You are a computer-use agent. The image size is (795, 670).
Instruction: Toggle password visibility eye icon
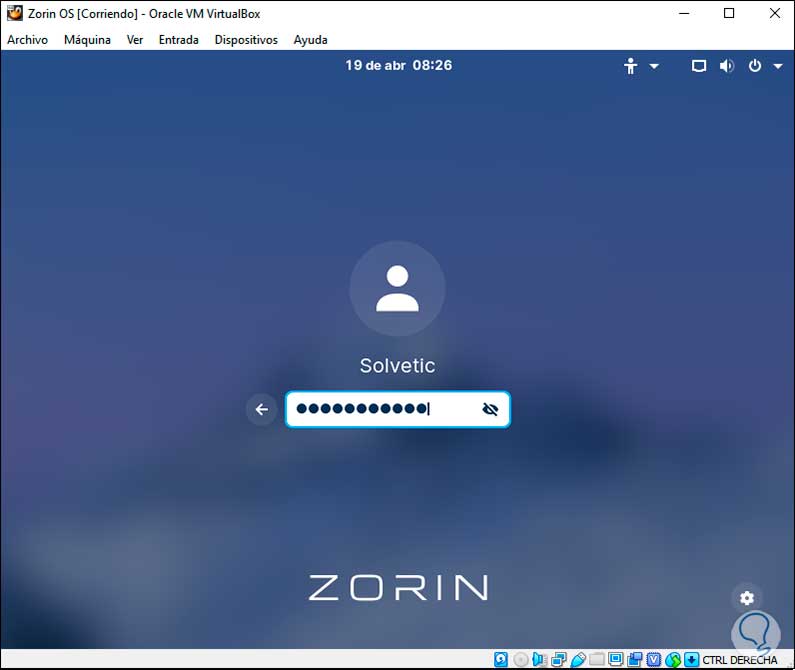click(490, 409)
